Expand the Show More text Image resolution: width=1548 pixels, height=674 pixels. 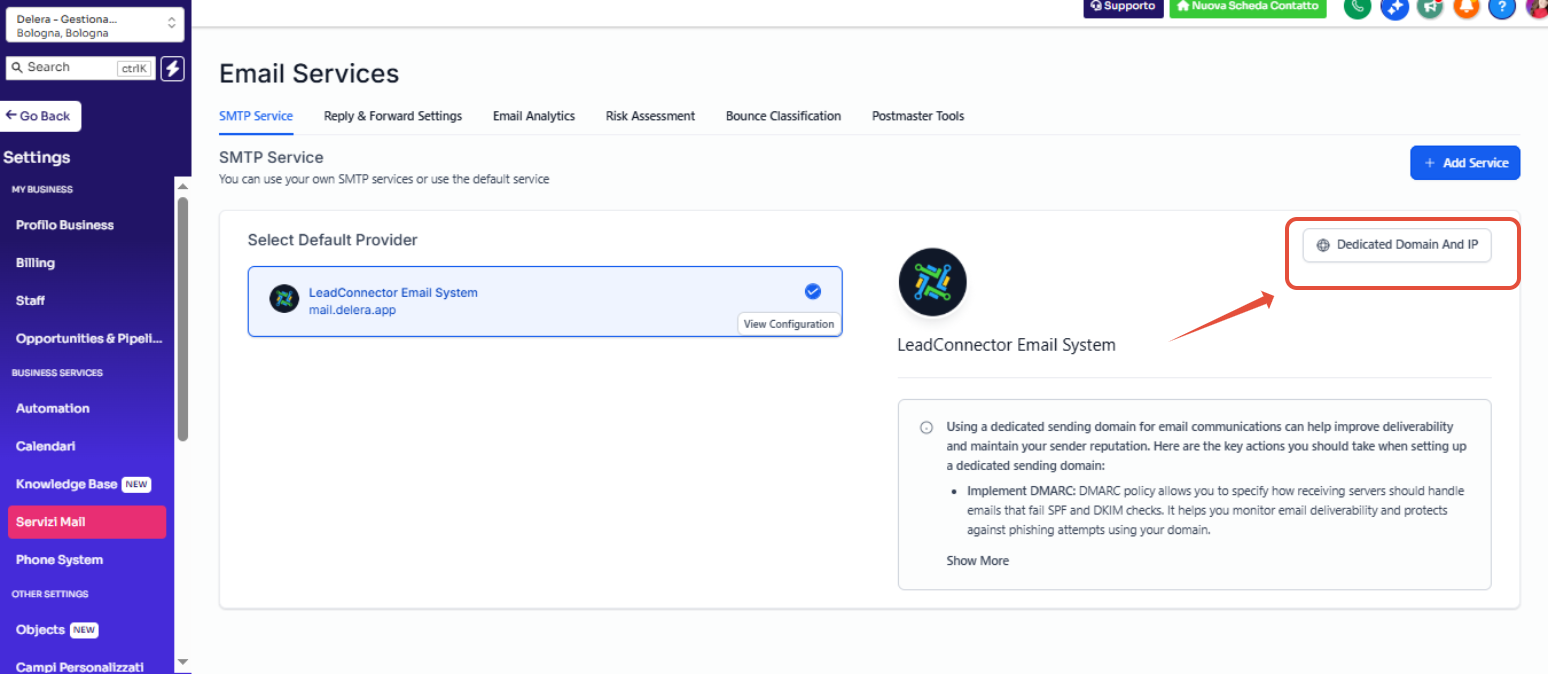tap(977, 561)
